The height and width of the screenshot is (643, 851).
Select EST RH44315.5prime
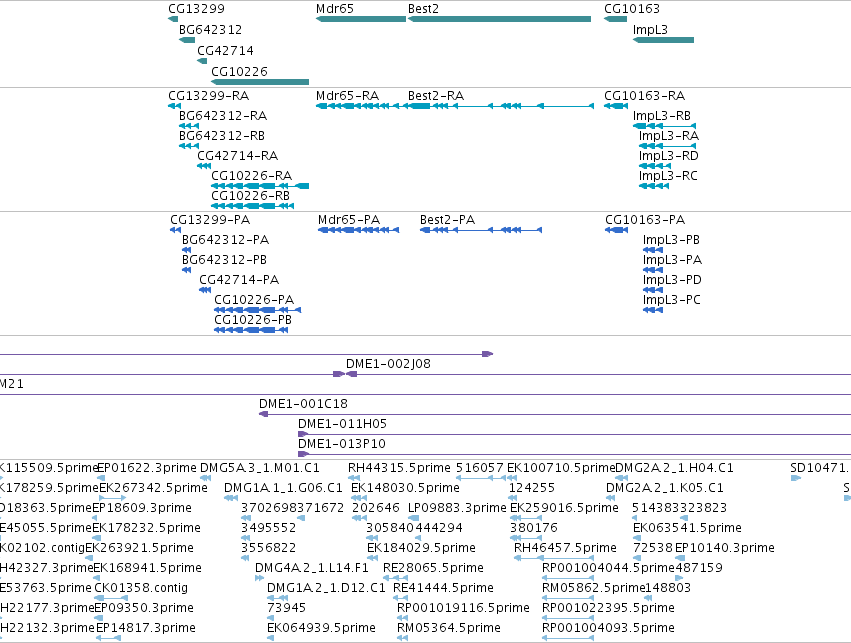pos(399,468)
